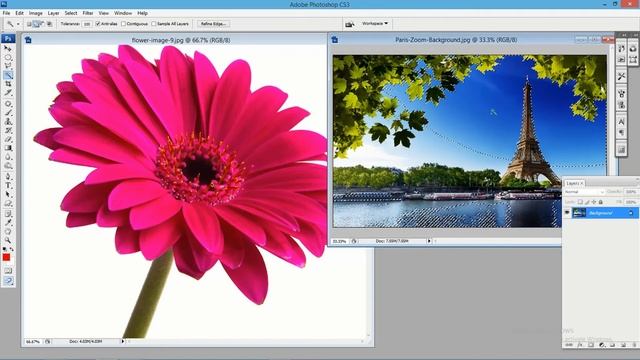Open the Window menu

123,13
